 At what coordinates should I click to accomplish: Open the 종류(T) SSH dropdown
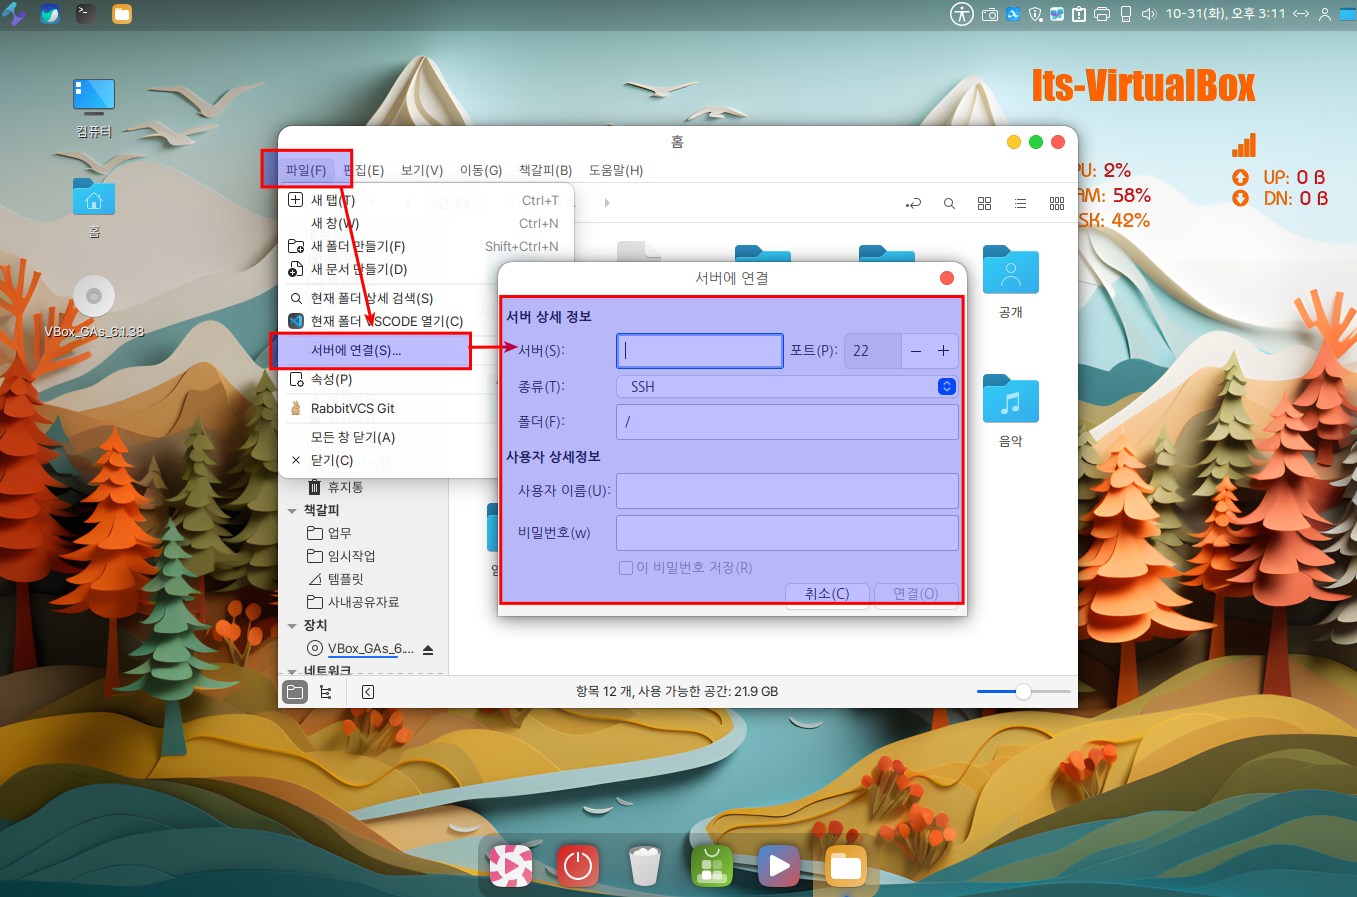[787, 387]
